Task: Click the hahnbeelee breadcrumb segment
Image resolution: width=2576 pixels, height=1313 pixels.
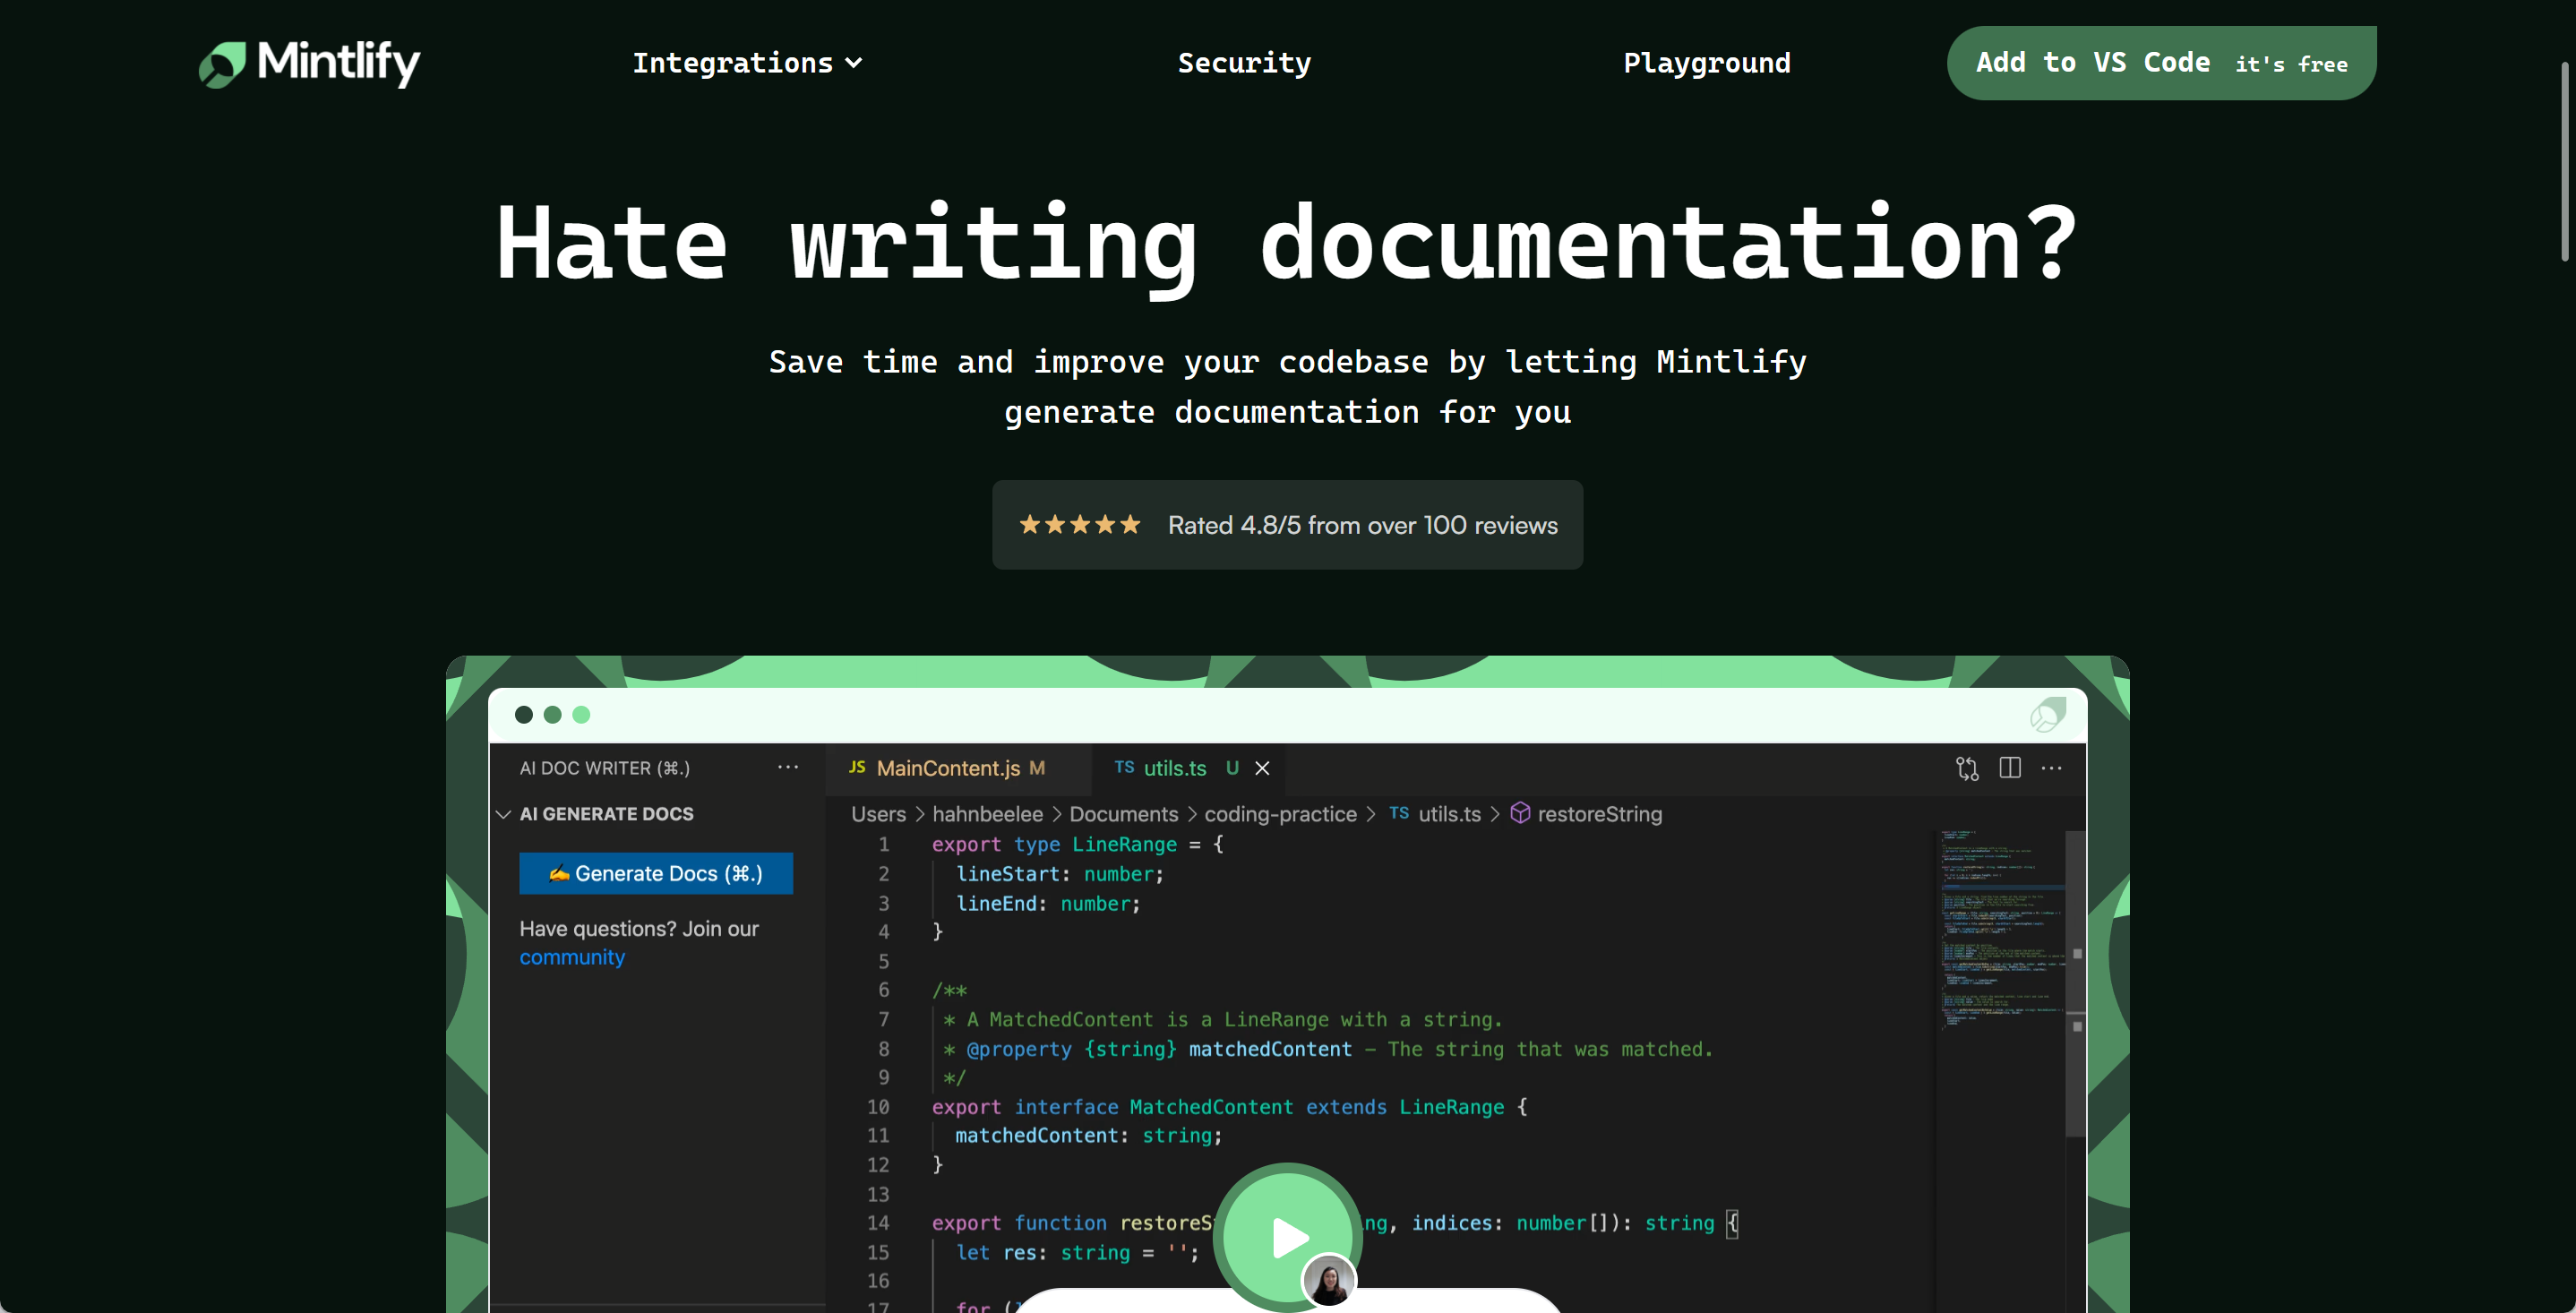Action: click(987, 814)
